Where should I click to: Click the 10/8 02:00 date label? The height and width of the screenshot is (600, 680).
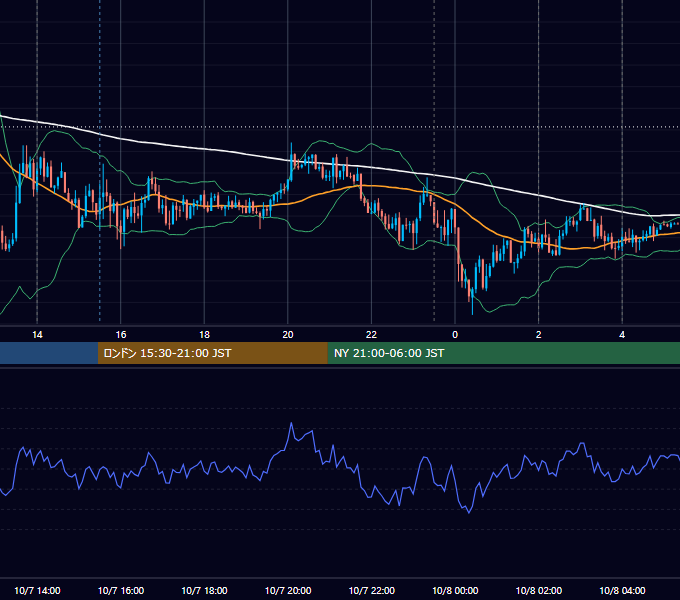(x=539, y=590)
